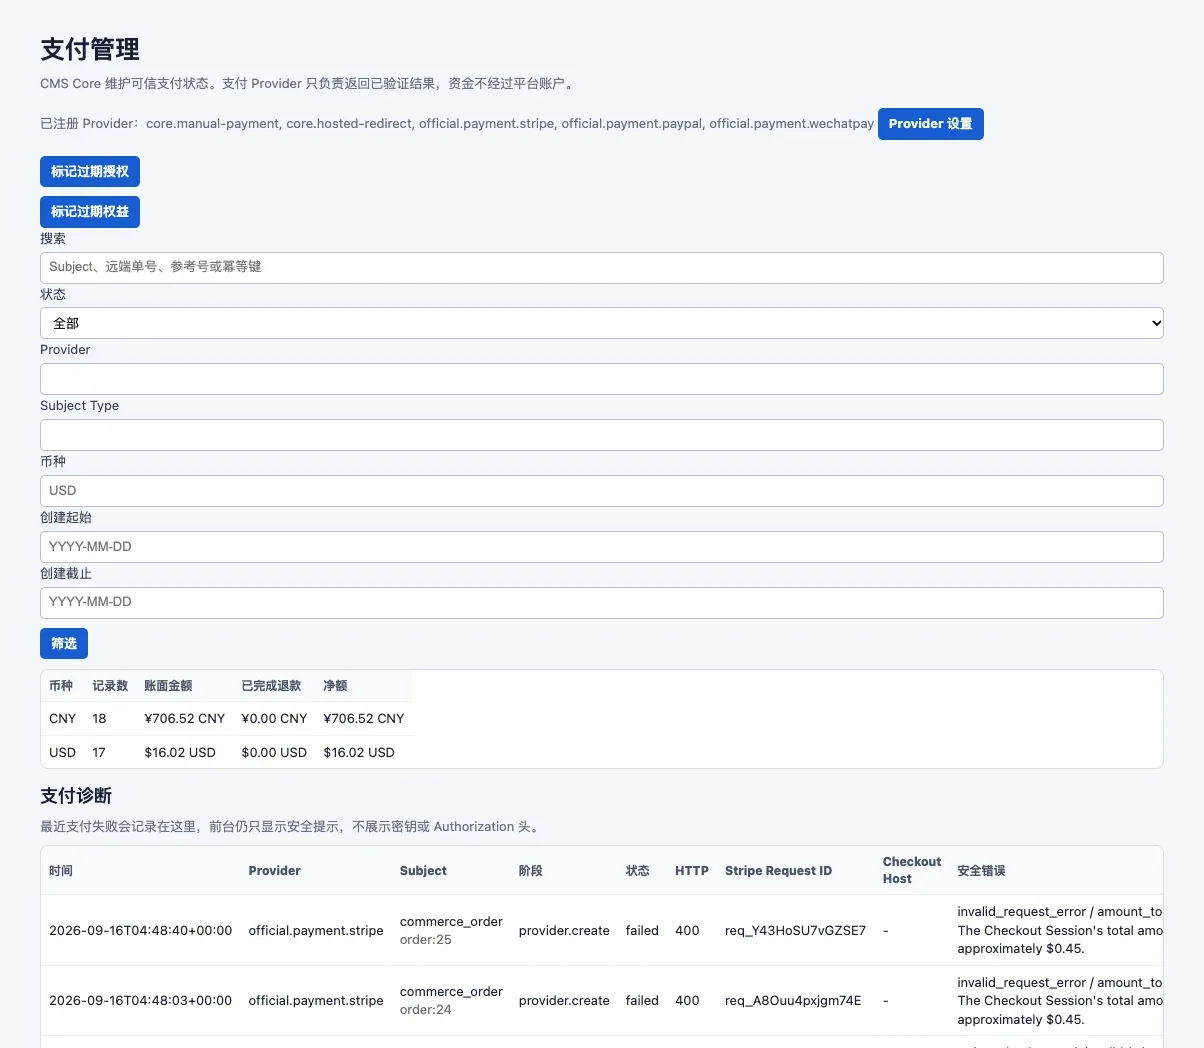1204x1048 pixels.
Task: Click the order:24 subject cell
Action: coord(426,1010)
